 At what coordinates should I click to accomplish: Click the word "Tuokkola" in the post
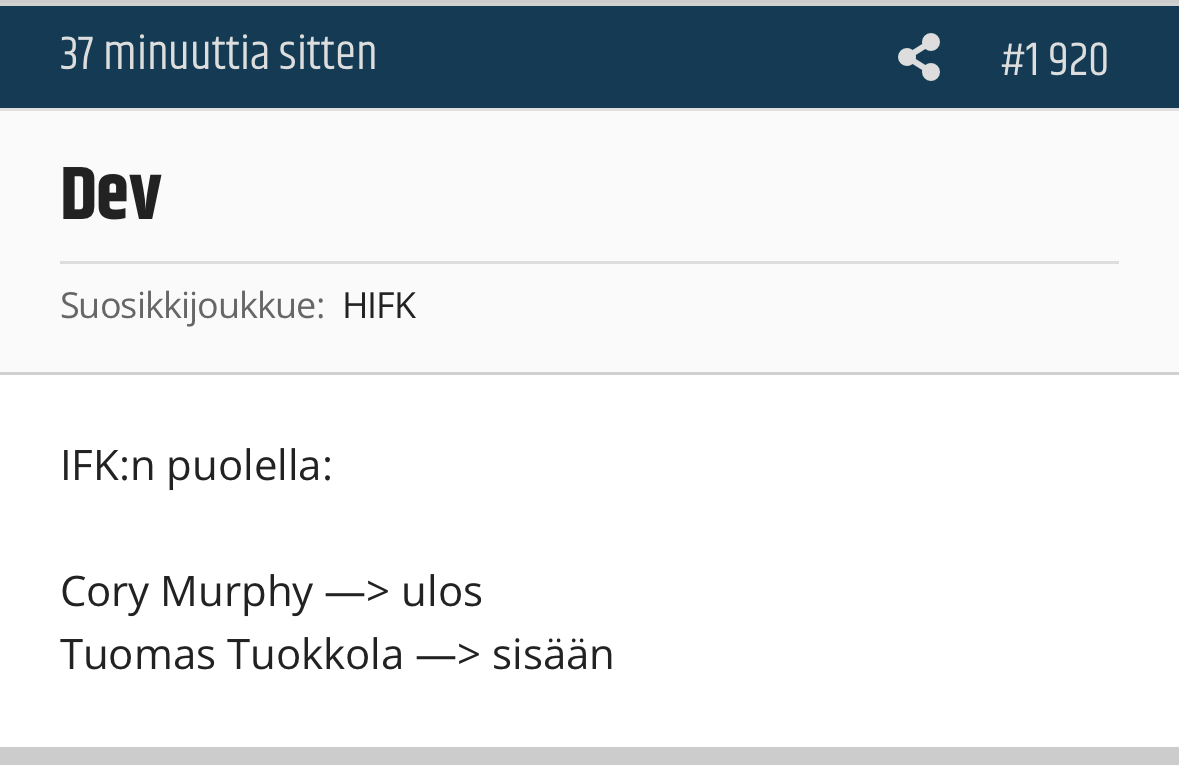coord(315,654)
